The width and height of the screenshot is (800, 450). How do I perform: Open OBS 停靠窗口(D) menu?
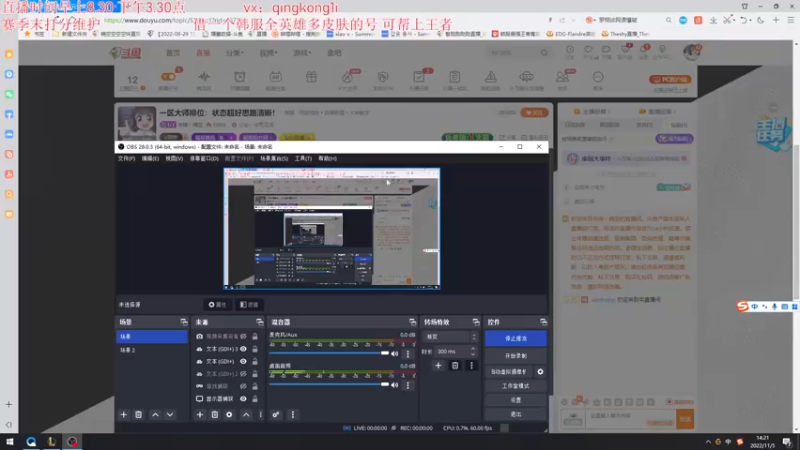[204, 159]
